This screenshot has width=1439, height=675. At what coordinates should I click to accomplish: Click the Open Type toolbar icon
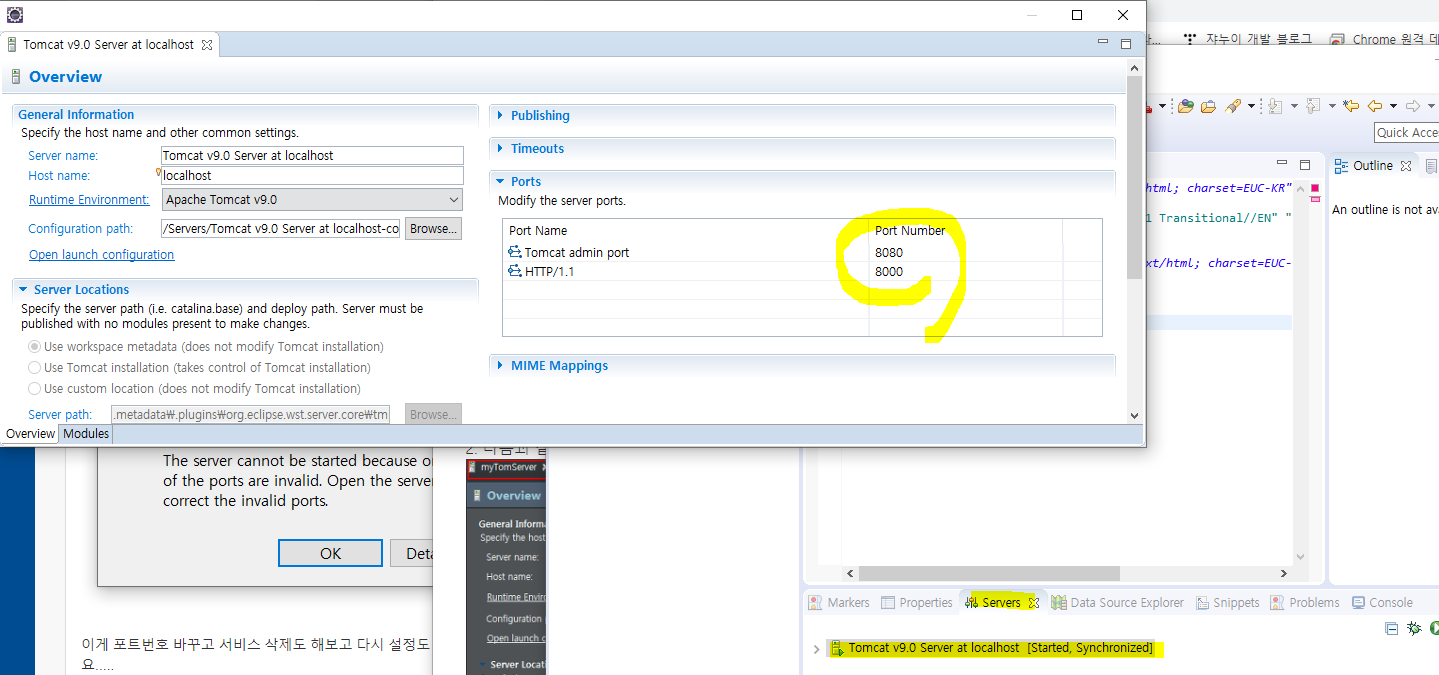click(1186, 106)
